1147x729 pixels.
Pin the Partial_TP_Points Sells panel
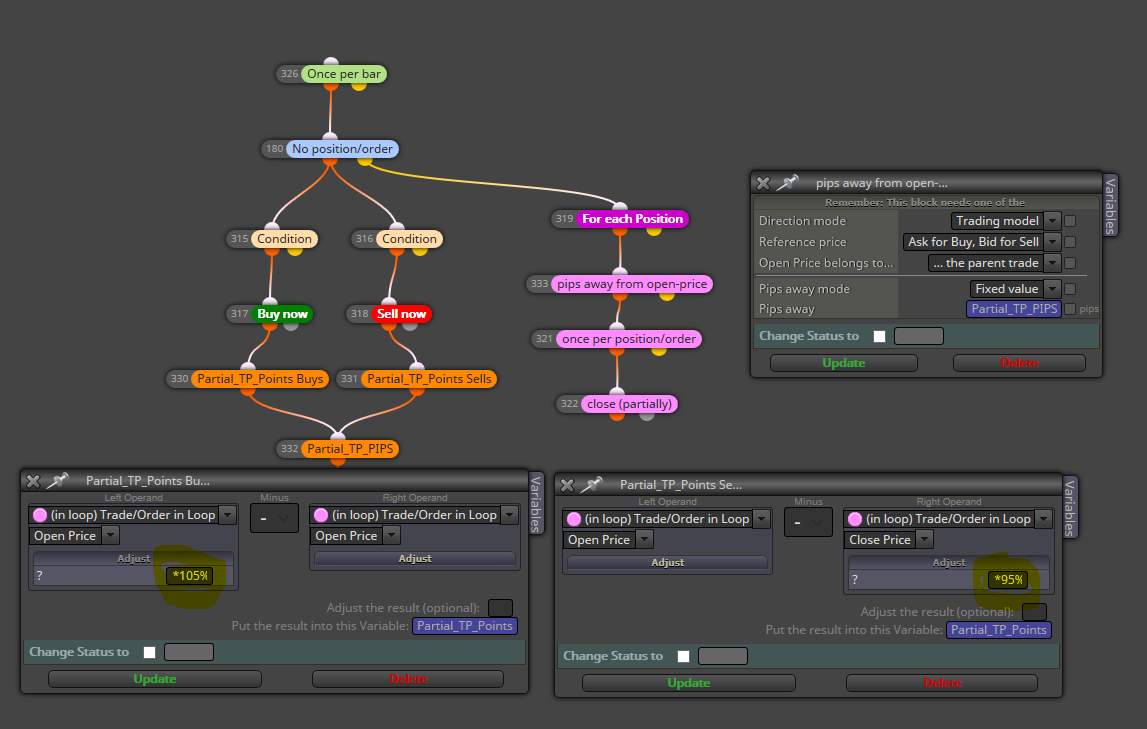pos(591,484)
